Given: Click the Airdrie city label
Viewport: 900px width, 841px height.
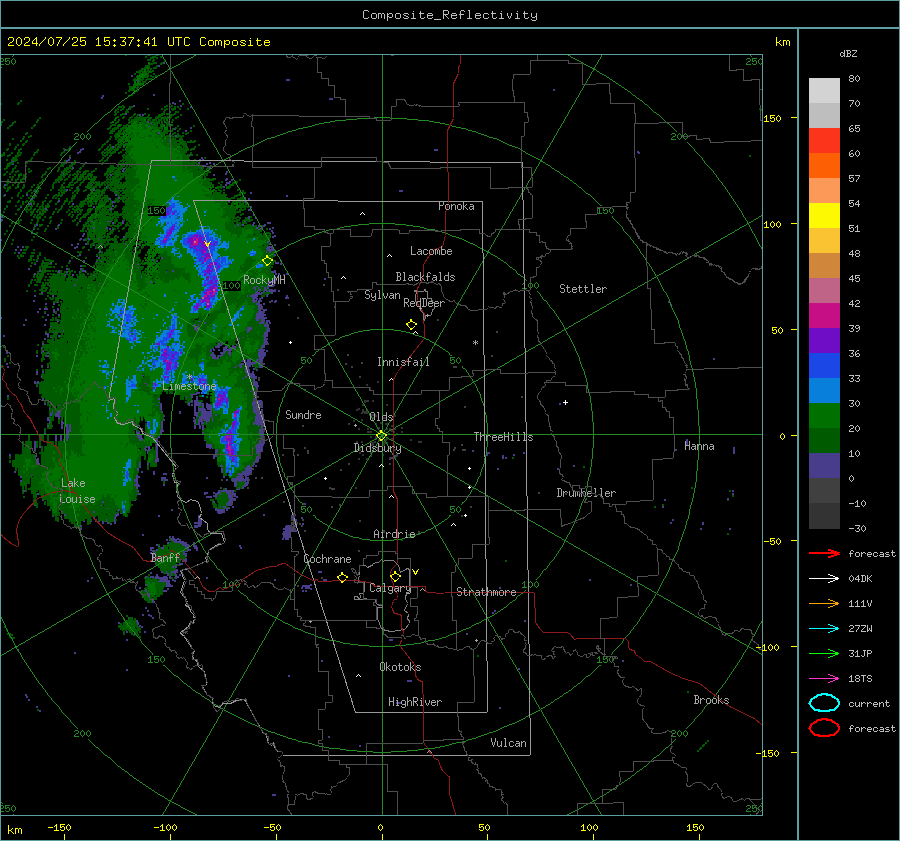Looking at the screenshot, I should pyautogui.click(x=394, y=534).
